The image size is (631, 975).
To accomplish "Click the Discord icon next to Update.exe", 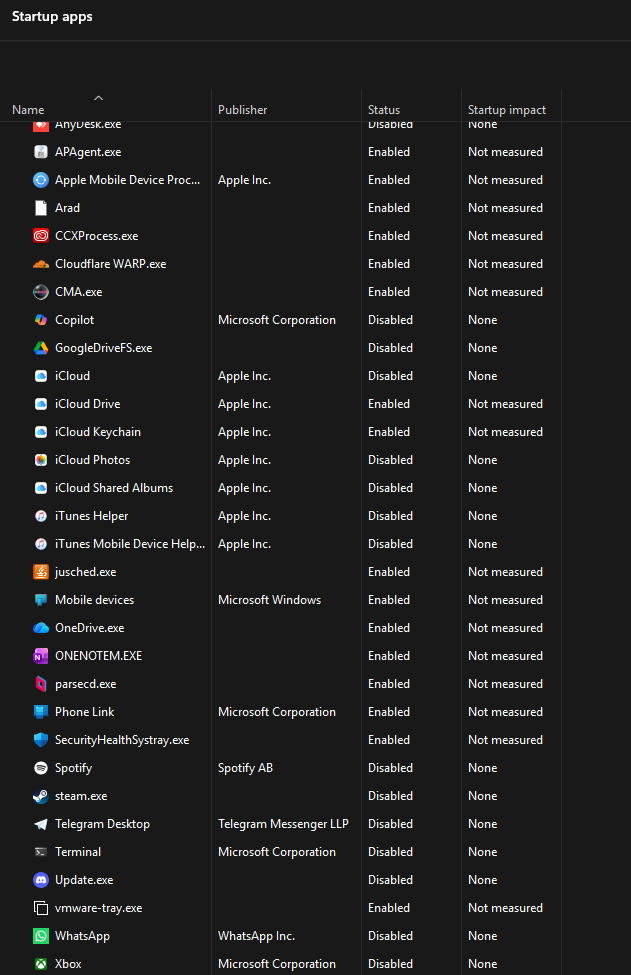I will coord(41,879).
